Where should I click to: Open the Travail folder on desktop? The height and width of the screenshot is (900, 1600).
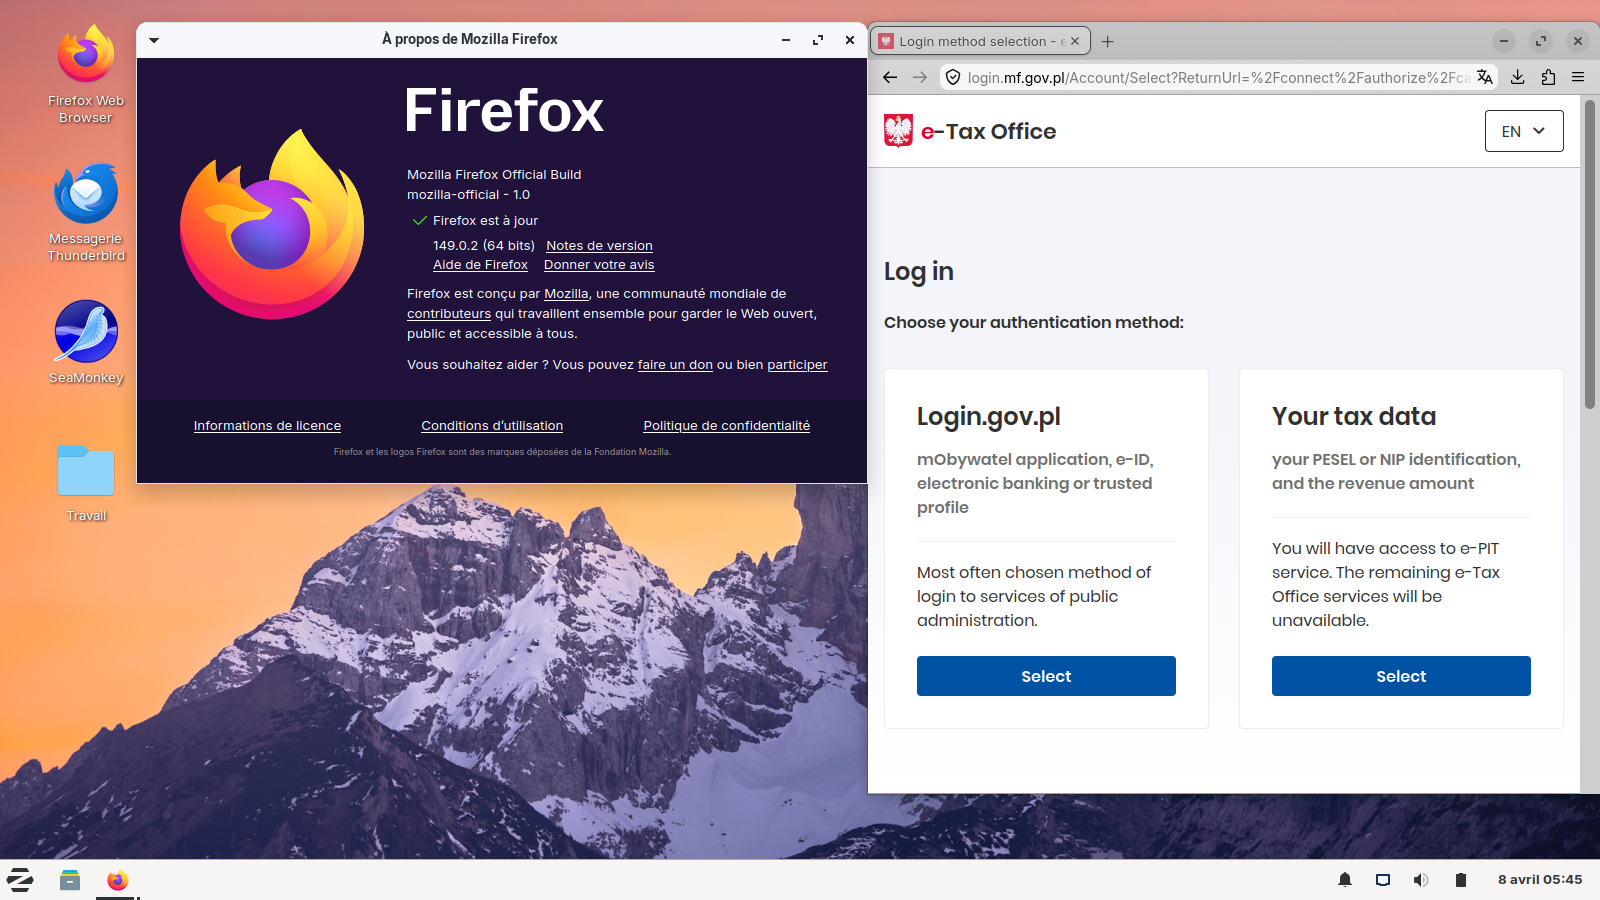[x=86, y=483]
